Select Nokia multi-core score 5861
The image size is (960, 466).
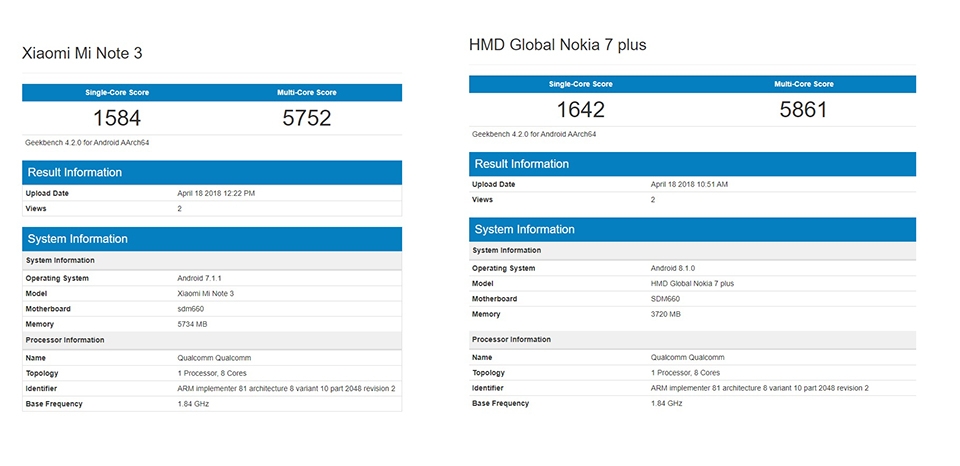pyautogui.click(x=803, y=110)
